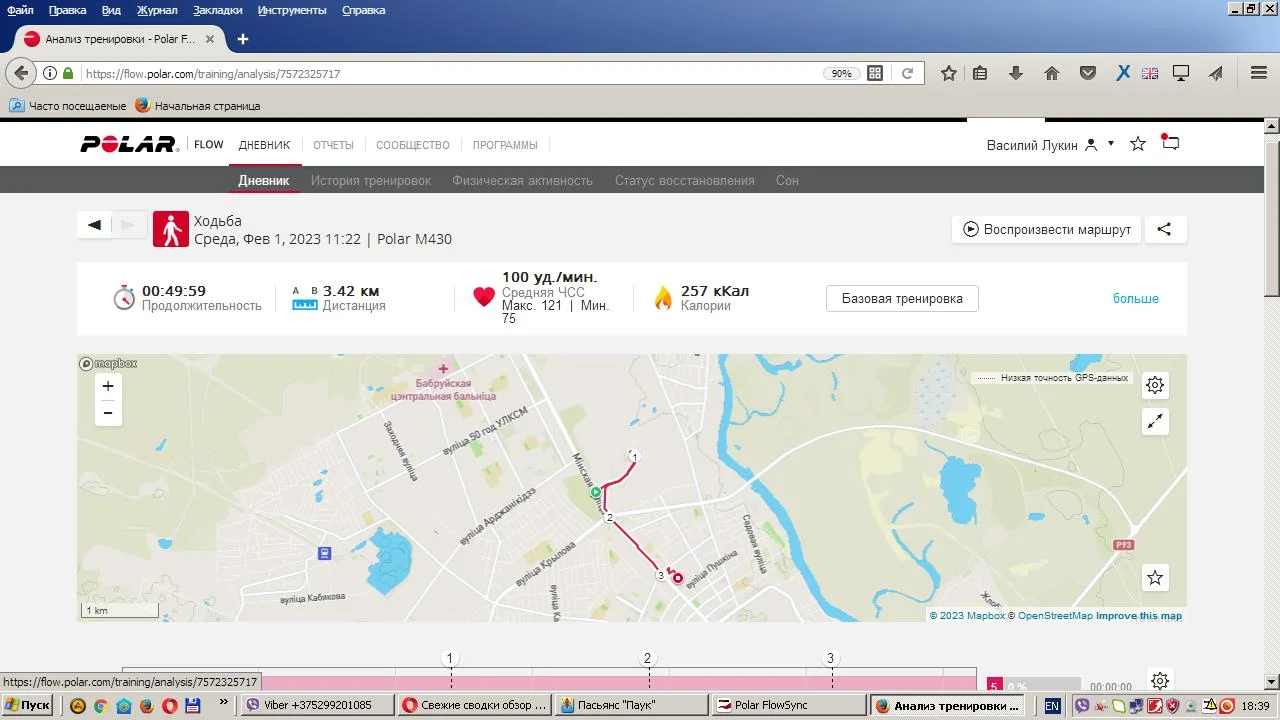The height and width of the screenshot is (720, 1280).
Task: Open chart settings gear below the map
Action: [x=1159, y=681]
